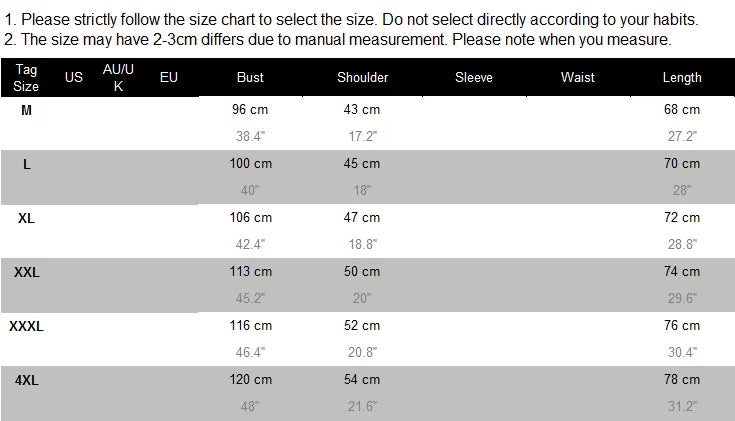Click the XXL size row label
735x421 pixels.
[26, 272]
